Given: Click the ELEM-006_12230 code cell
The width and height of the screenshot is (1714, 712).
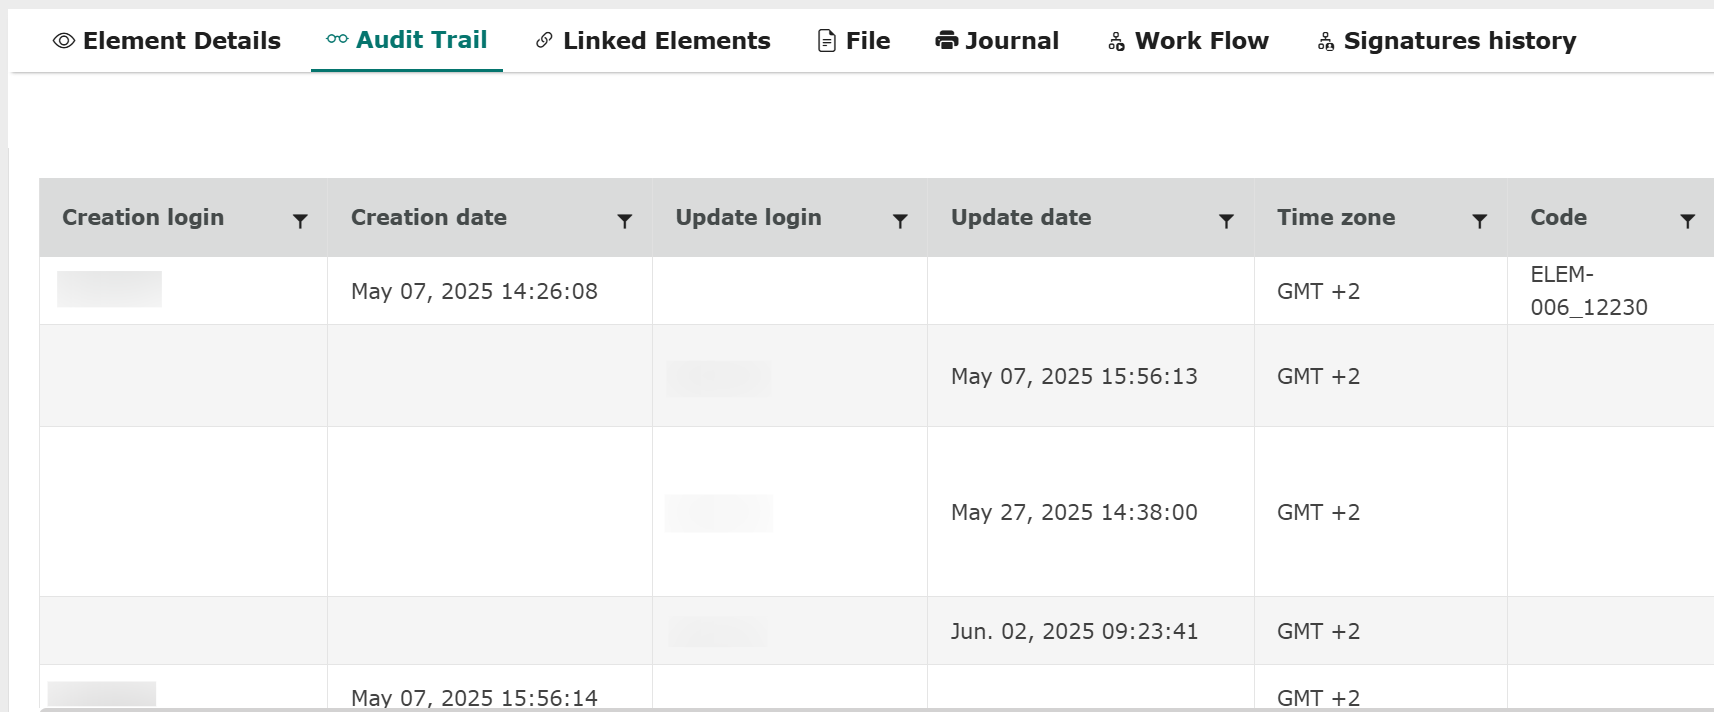Looking at the screenshot, I should click(x=1588, y=291).
